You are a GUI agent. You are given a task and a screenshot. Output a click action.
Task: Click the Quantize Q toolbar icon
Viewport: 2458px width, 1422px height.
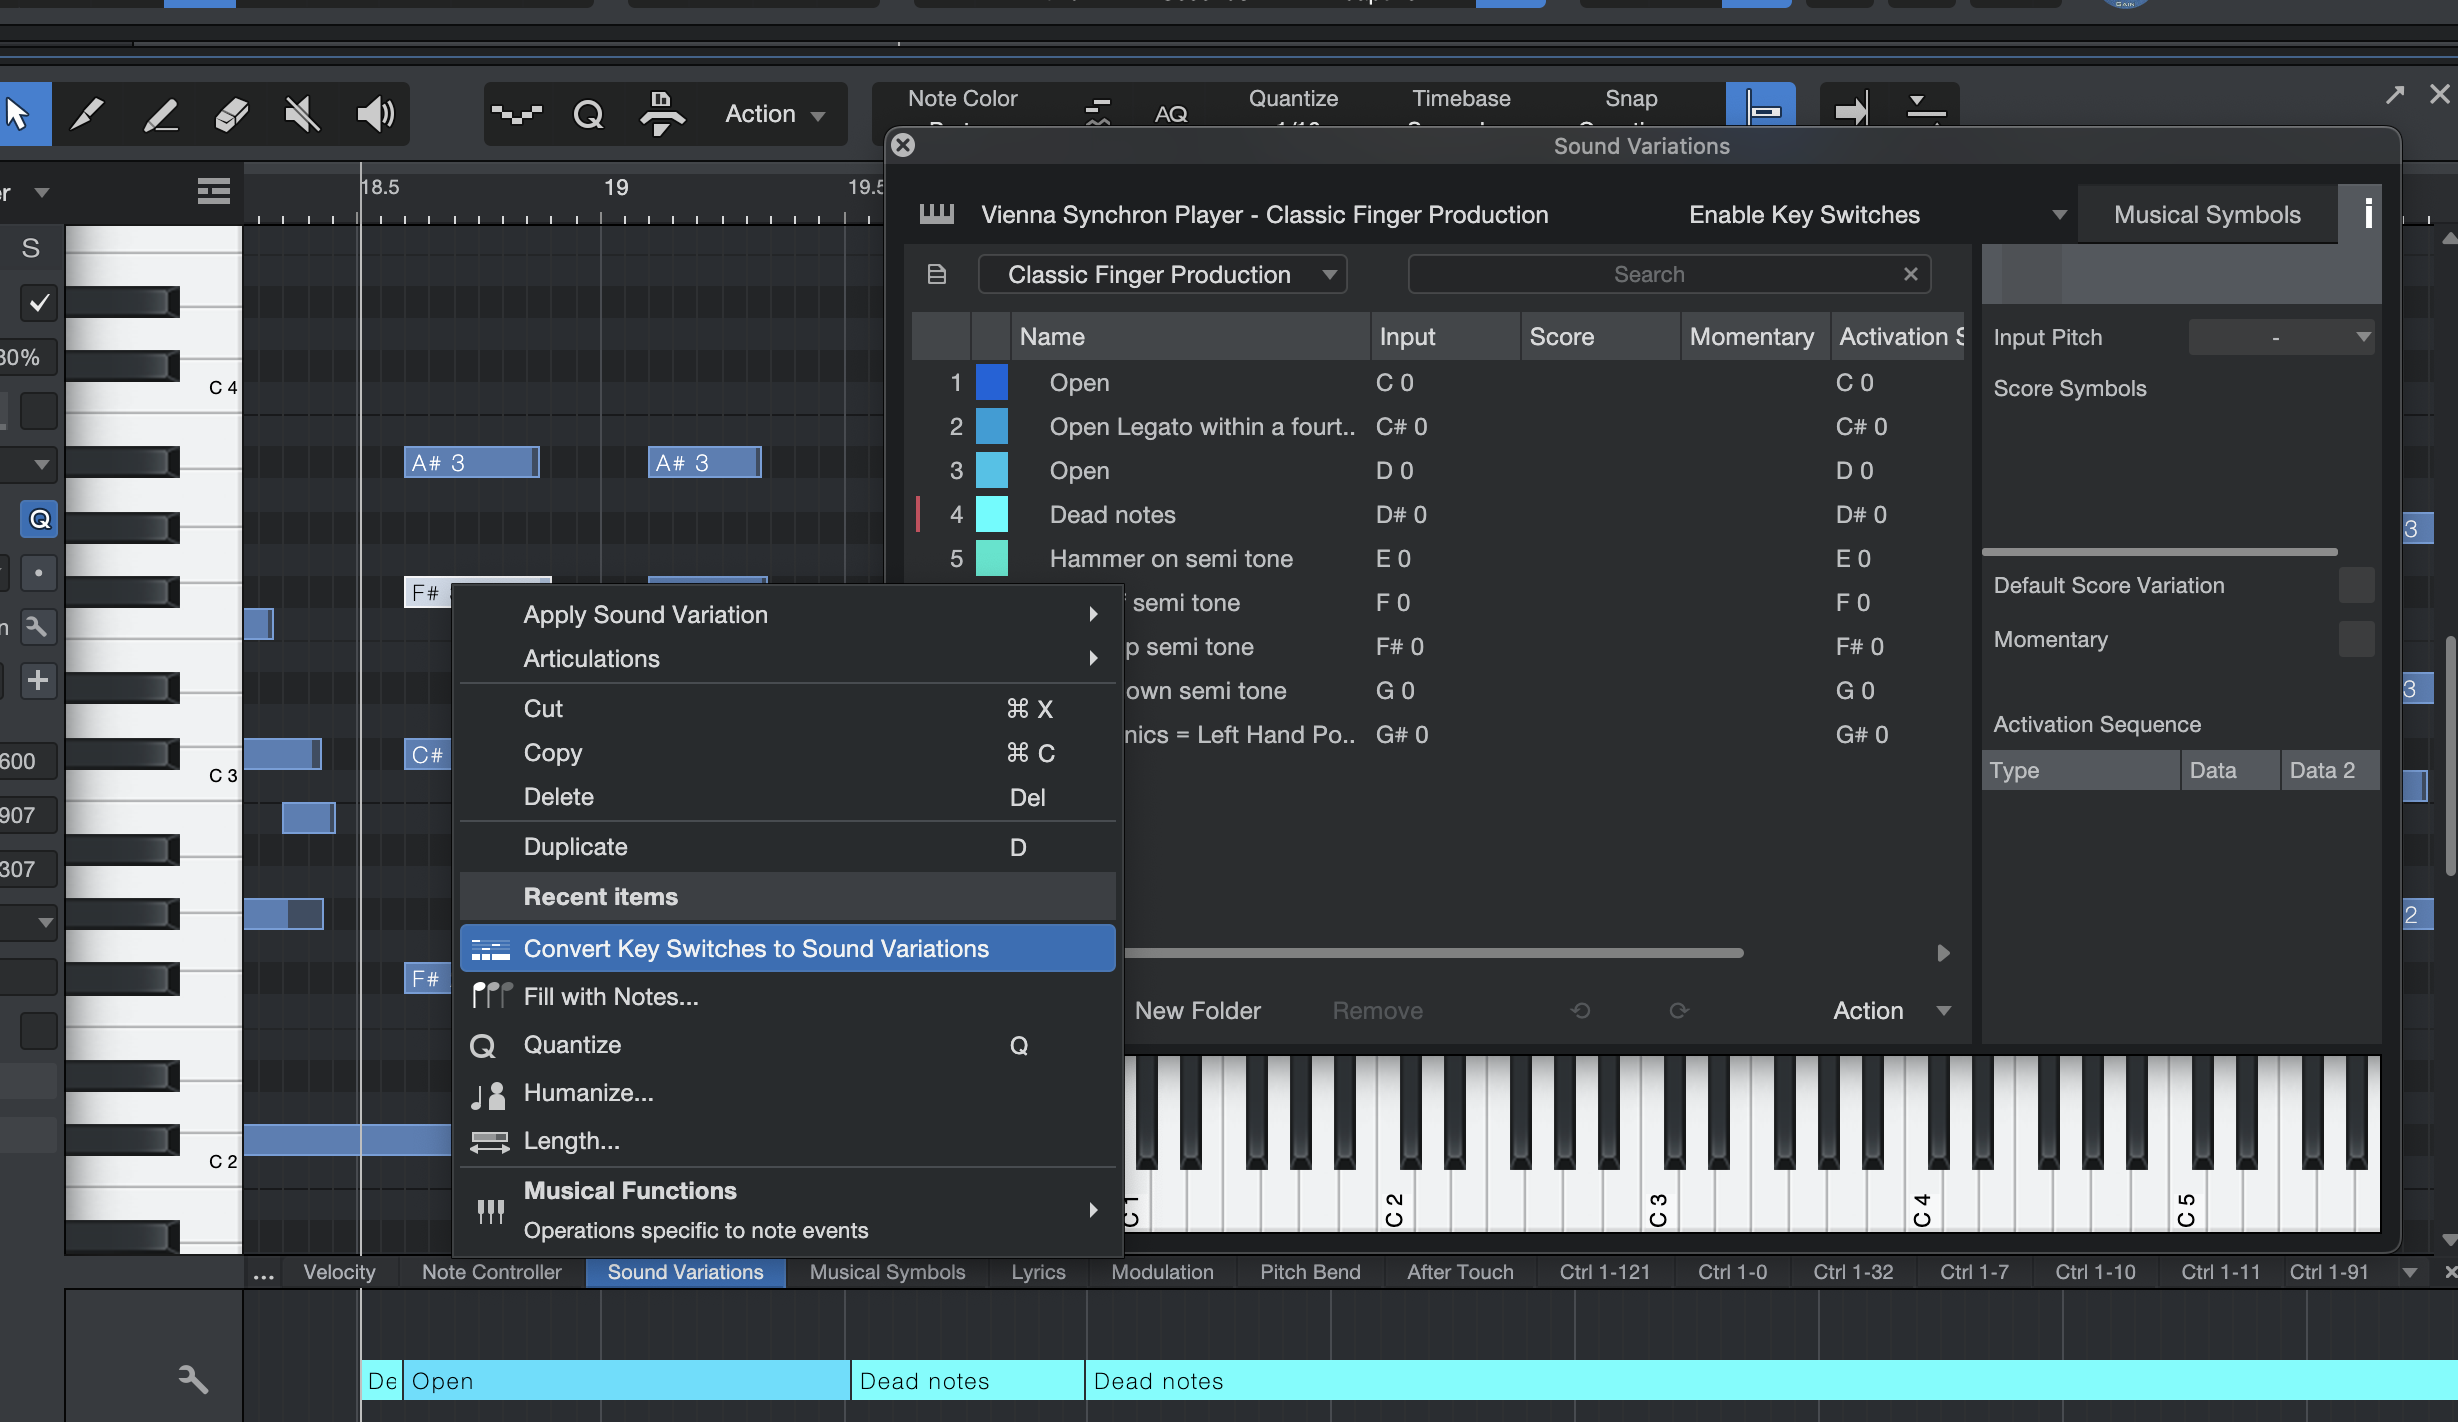tap(588, 114)
